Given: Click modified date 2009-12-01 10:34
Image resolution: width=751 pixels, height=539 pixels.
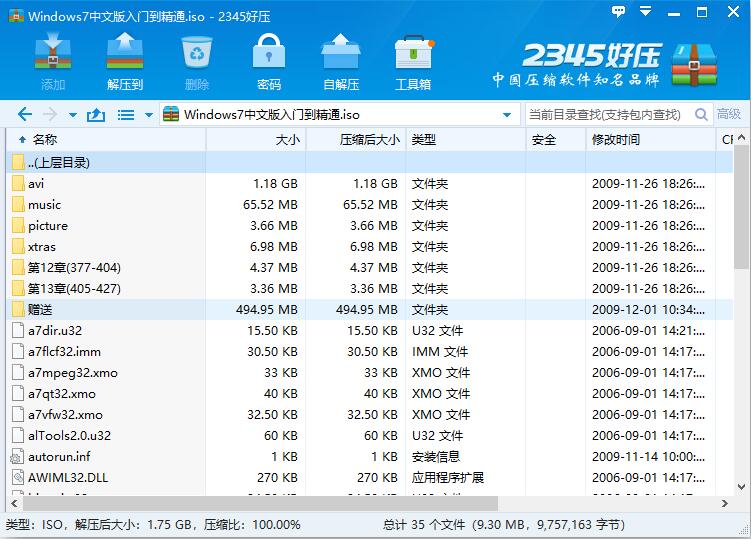Looking at the screenshot, I should pyautogui.click(x=648, y=310).
